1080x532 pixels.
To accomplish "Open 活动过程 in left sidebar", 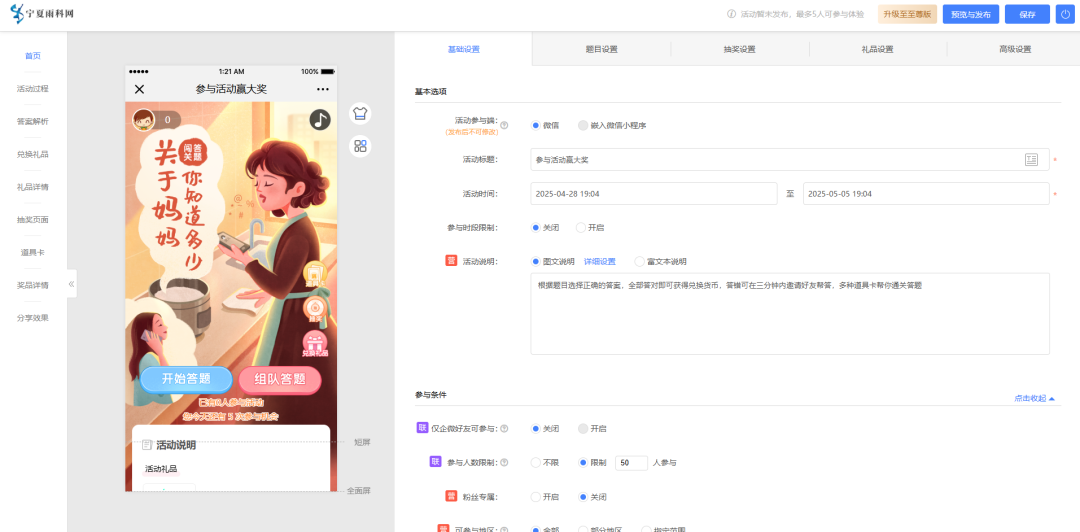I will pos(33,89).
